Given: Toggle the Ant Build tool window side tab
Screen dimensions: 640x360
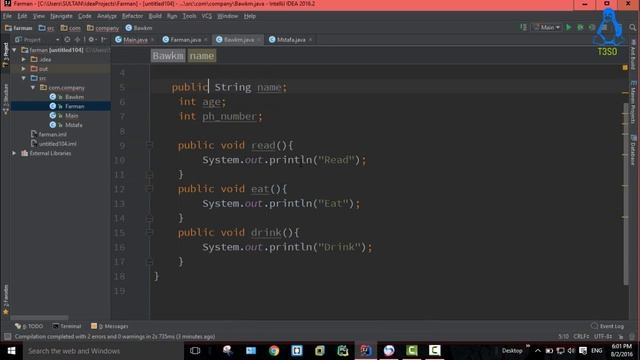Looking at the screenshot, I should pos(633,55).
